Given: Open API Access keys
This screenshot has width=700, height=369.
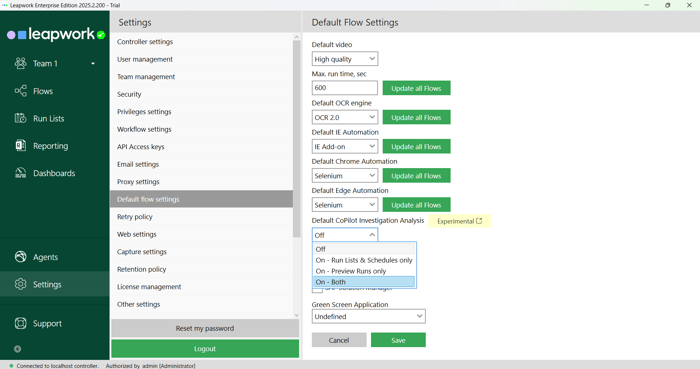Looking at the screenshot, I should pos(201,146).
